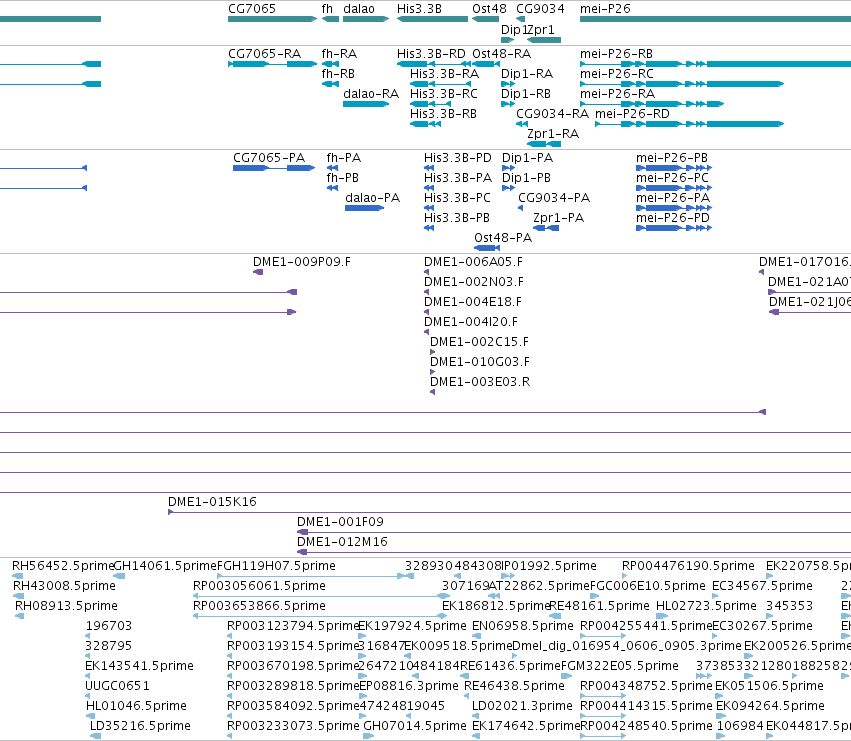Click the RH08913.5prime EST label
Screen dimensions: 851x741
(66, 606)
